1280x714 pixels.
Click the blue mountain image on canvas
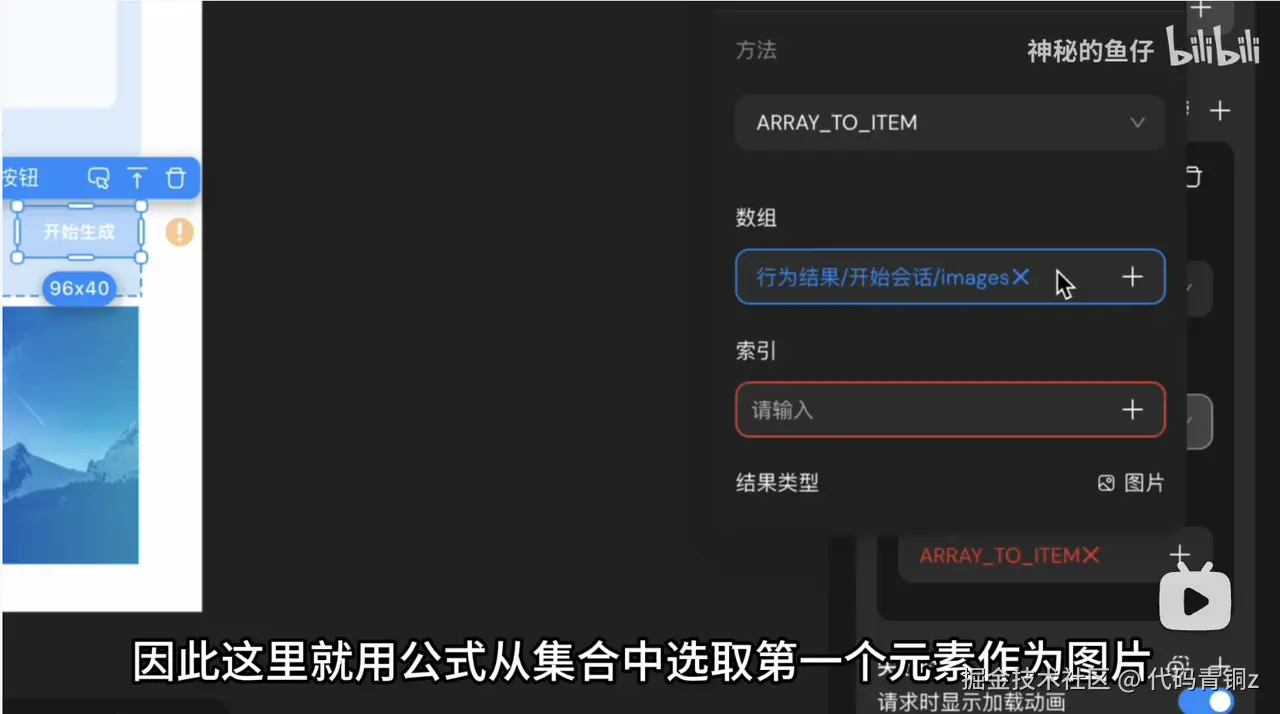point(70,435)
